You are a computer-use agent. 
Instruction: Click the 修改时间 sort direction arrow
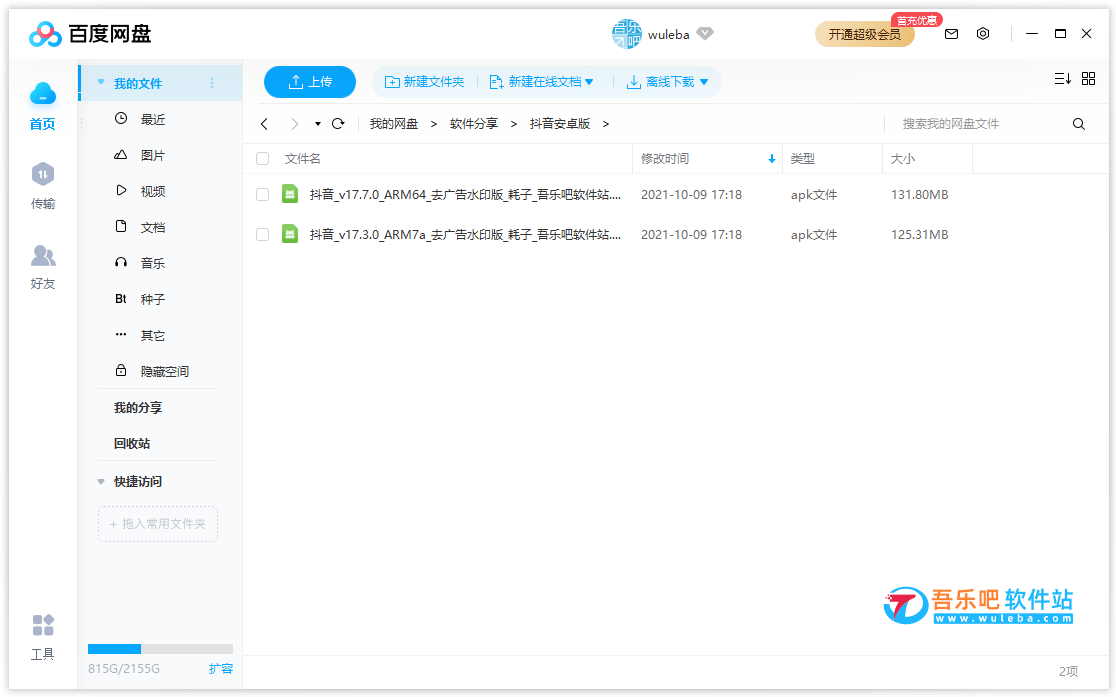coord(772,159)
